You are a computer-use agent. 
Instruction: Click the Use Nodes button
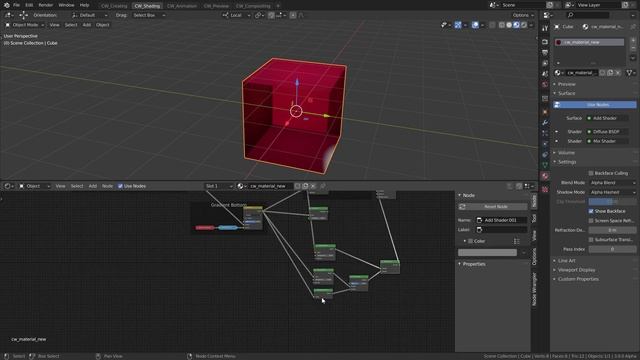595,105
